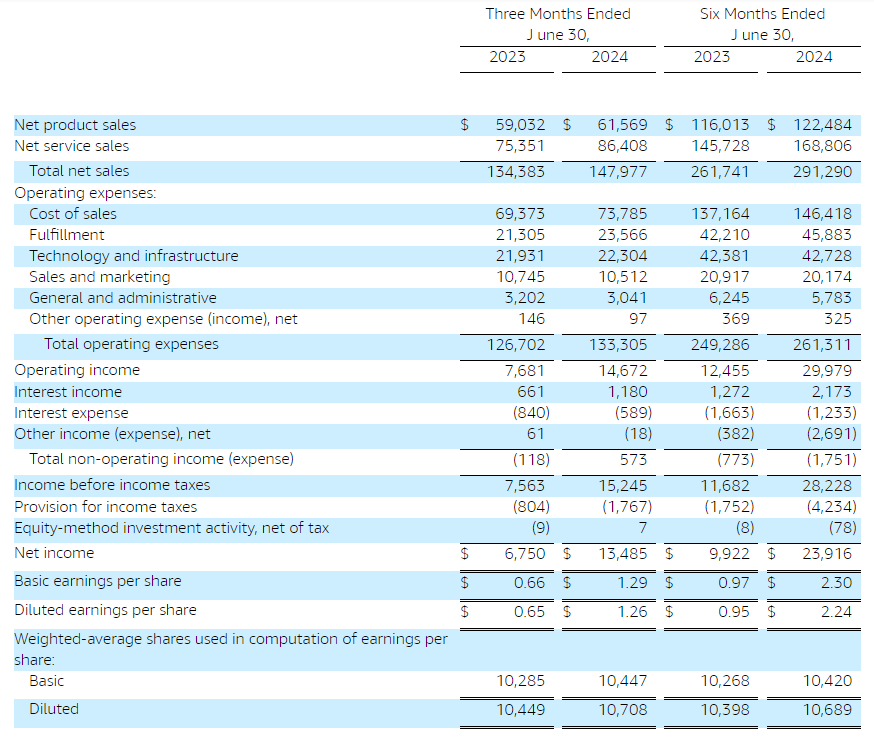Select the Equity-method investment activity label
The width and height of the screenshot is (874, 739).
[171, 528]
